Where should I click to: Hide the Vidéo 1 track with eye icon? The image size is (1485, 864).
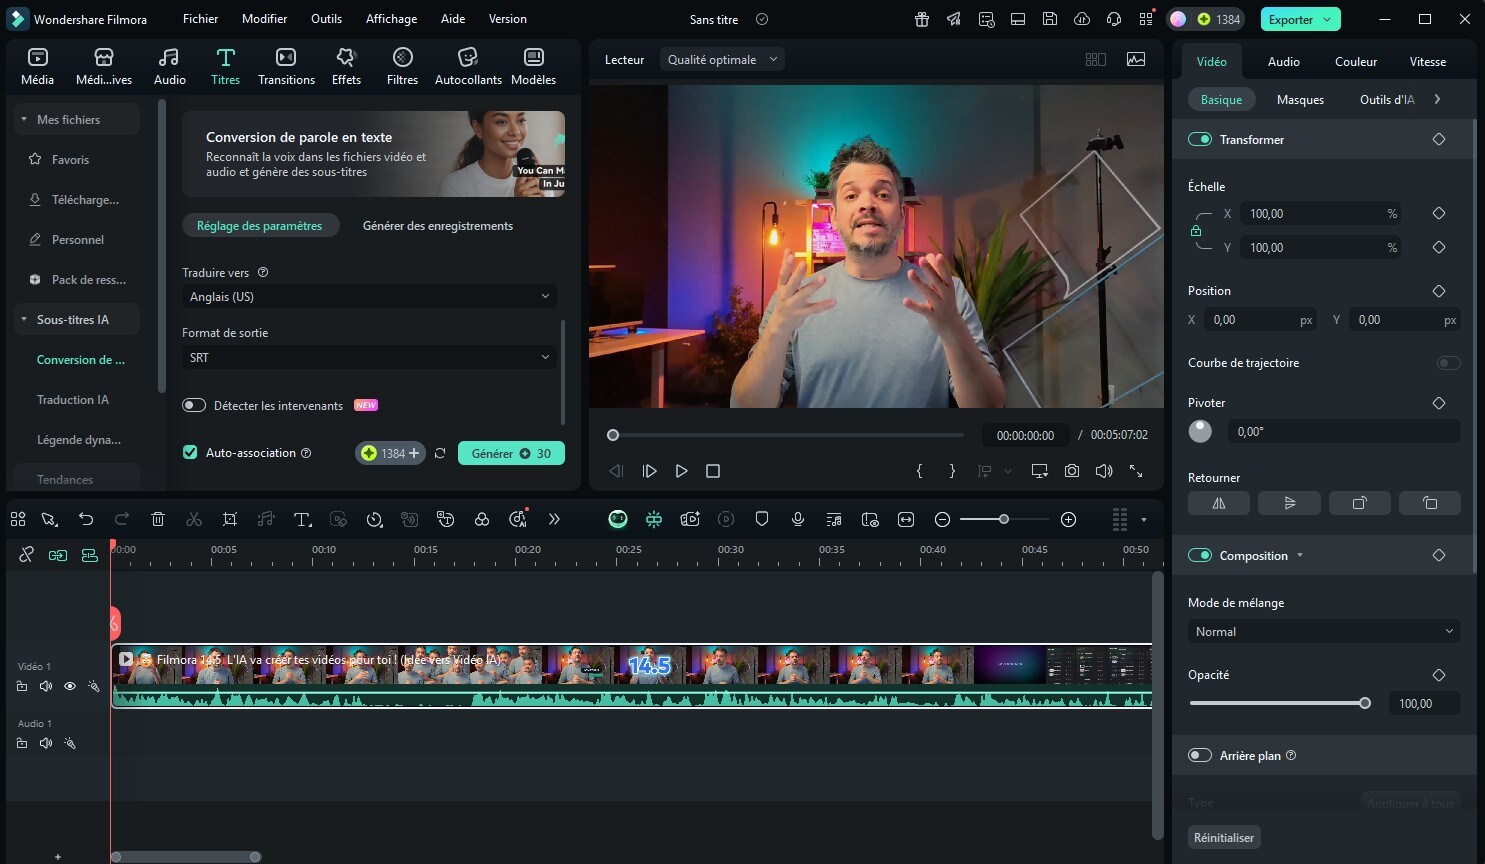click(x=70, y=686)
